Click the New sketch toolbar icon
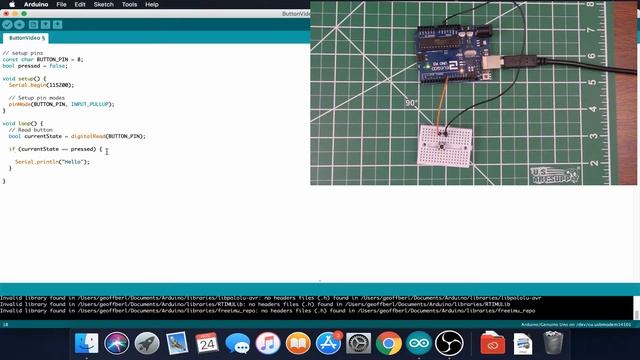 click(33, 25)
